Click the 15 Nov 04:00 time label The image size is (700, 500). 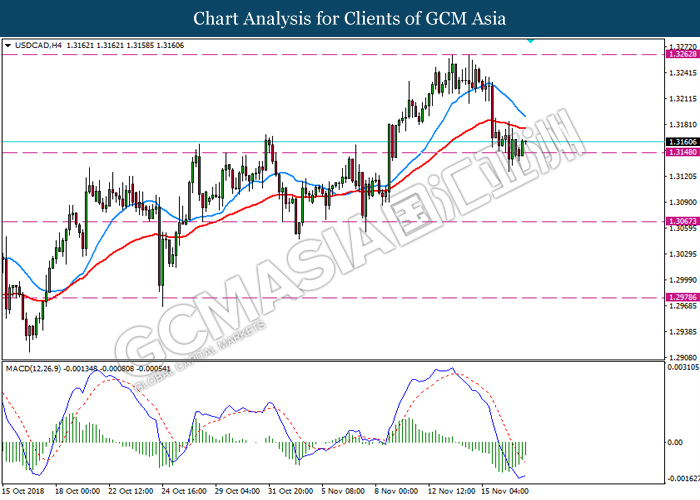pyautogui.click(x=504, y=491)
